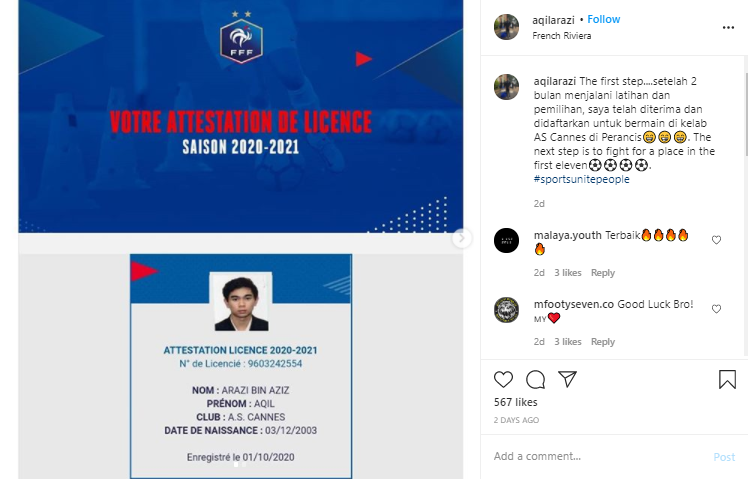Save the post with the bookmark icon

tap(727, 379)
